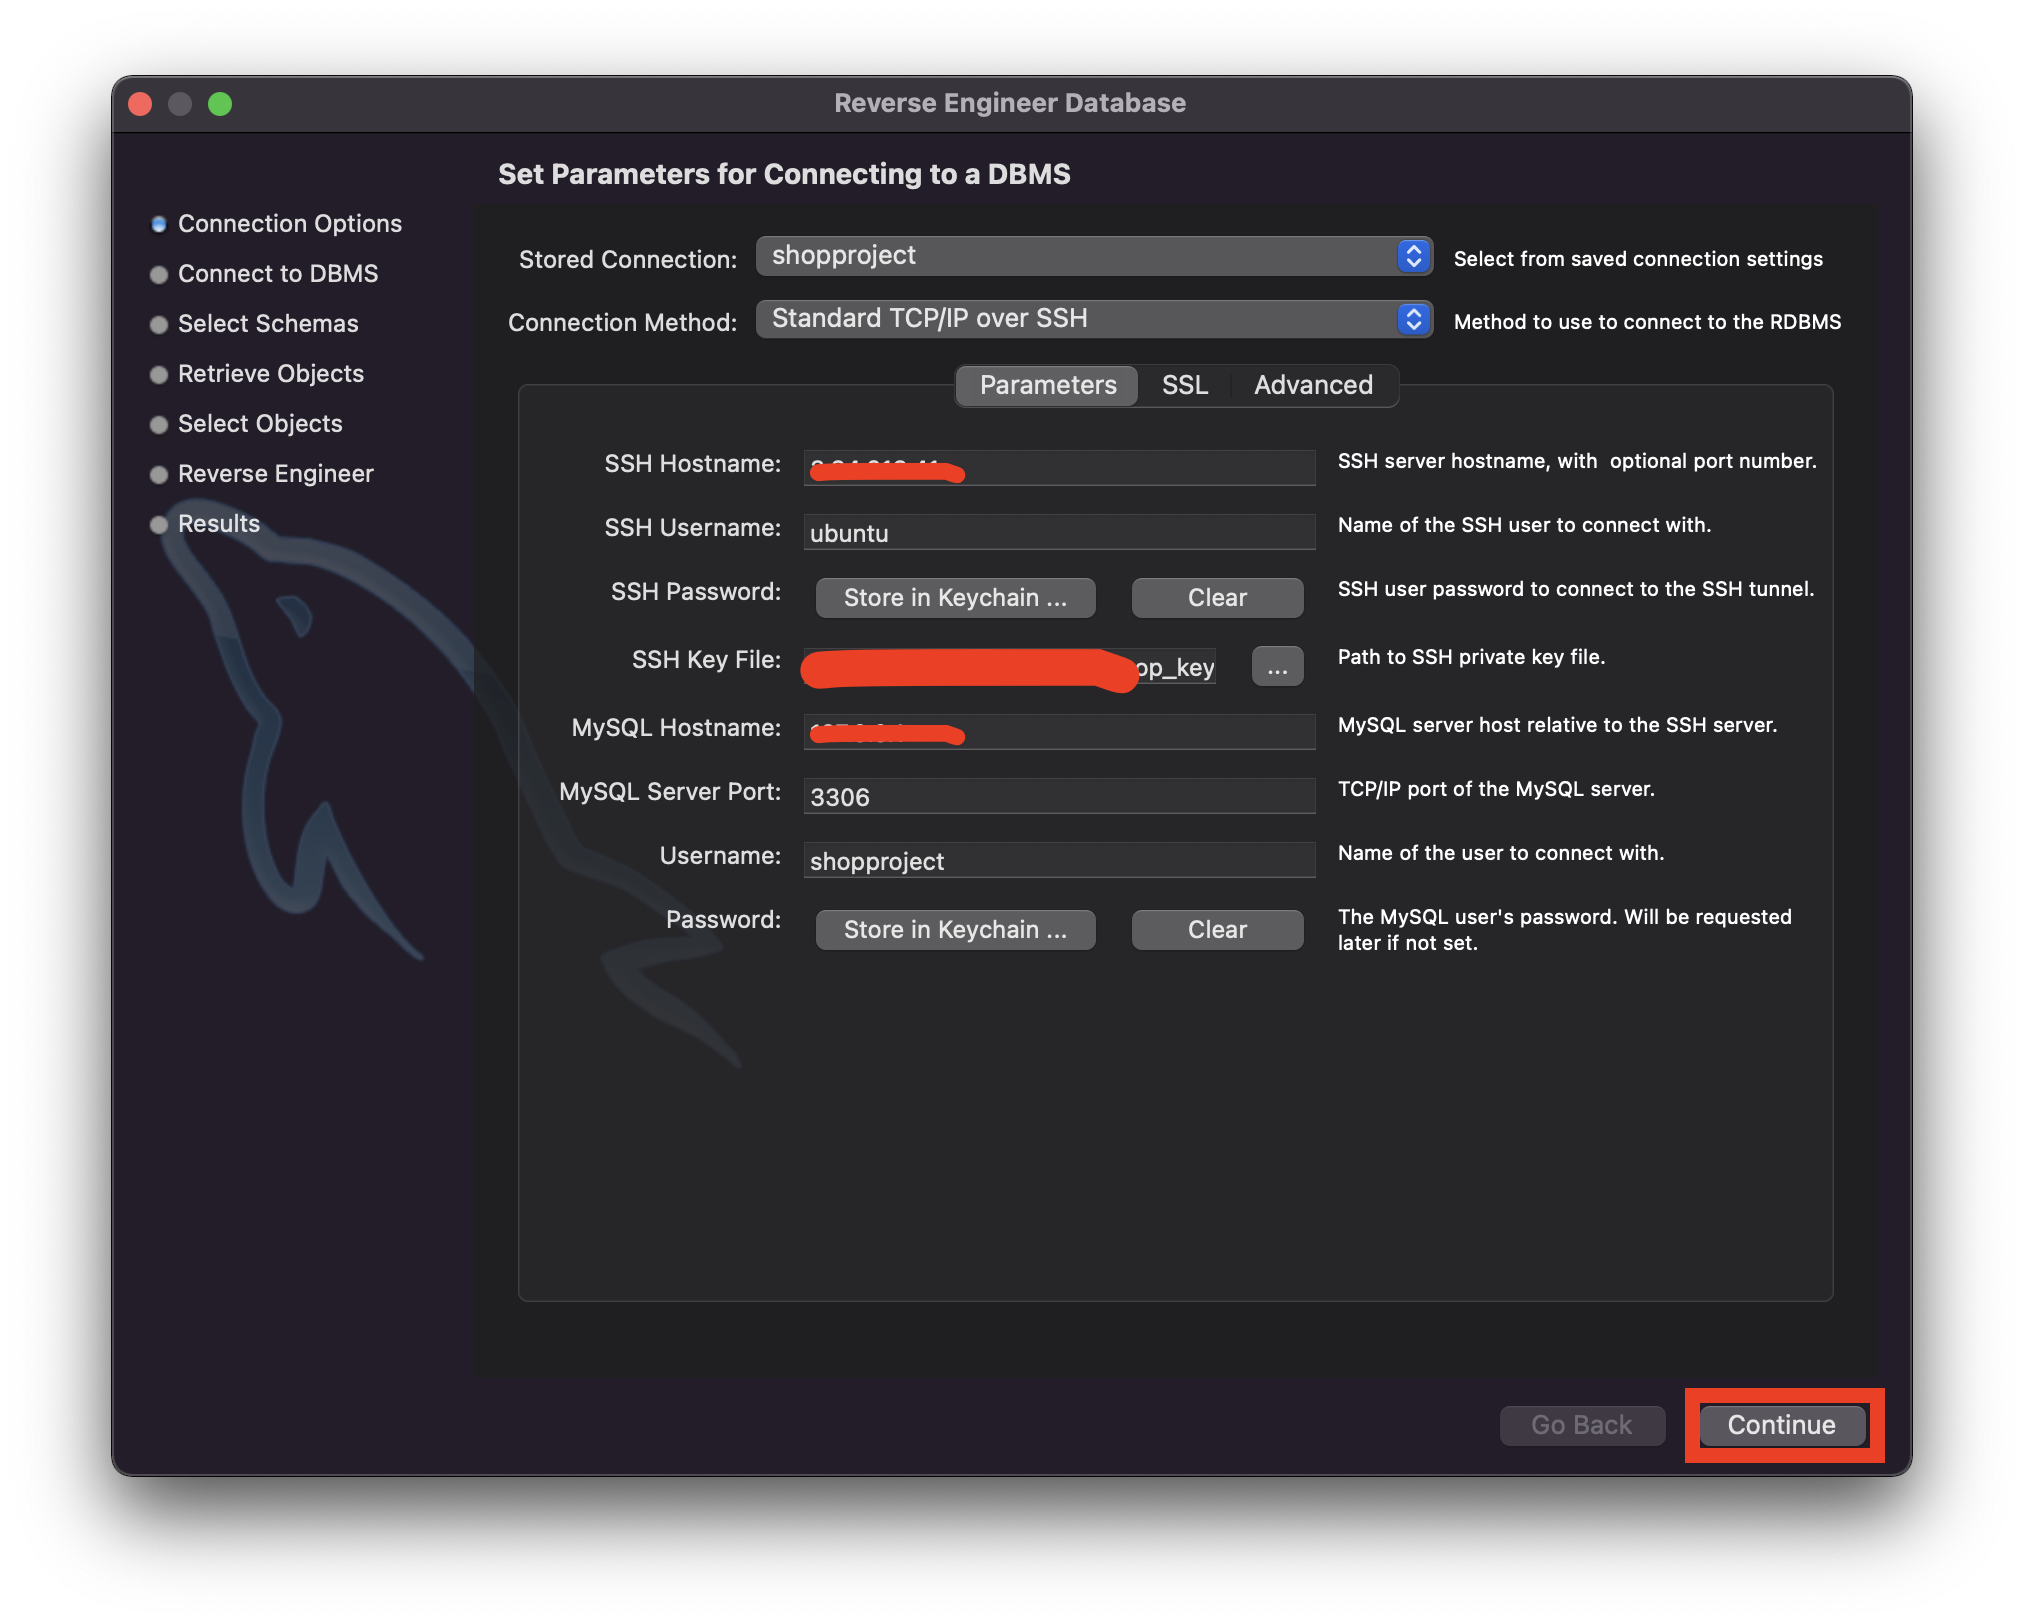Screen dimensions: 2024x1624
Task: Click the MySQL Server Port field 3306
Action: [x=1058, y=797]
